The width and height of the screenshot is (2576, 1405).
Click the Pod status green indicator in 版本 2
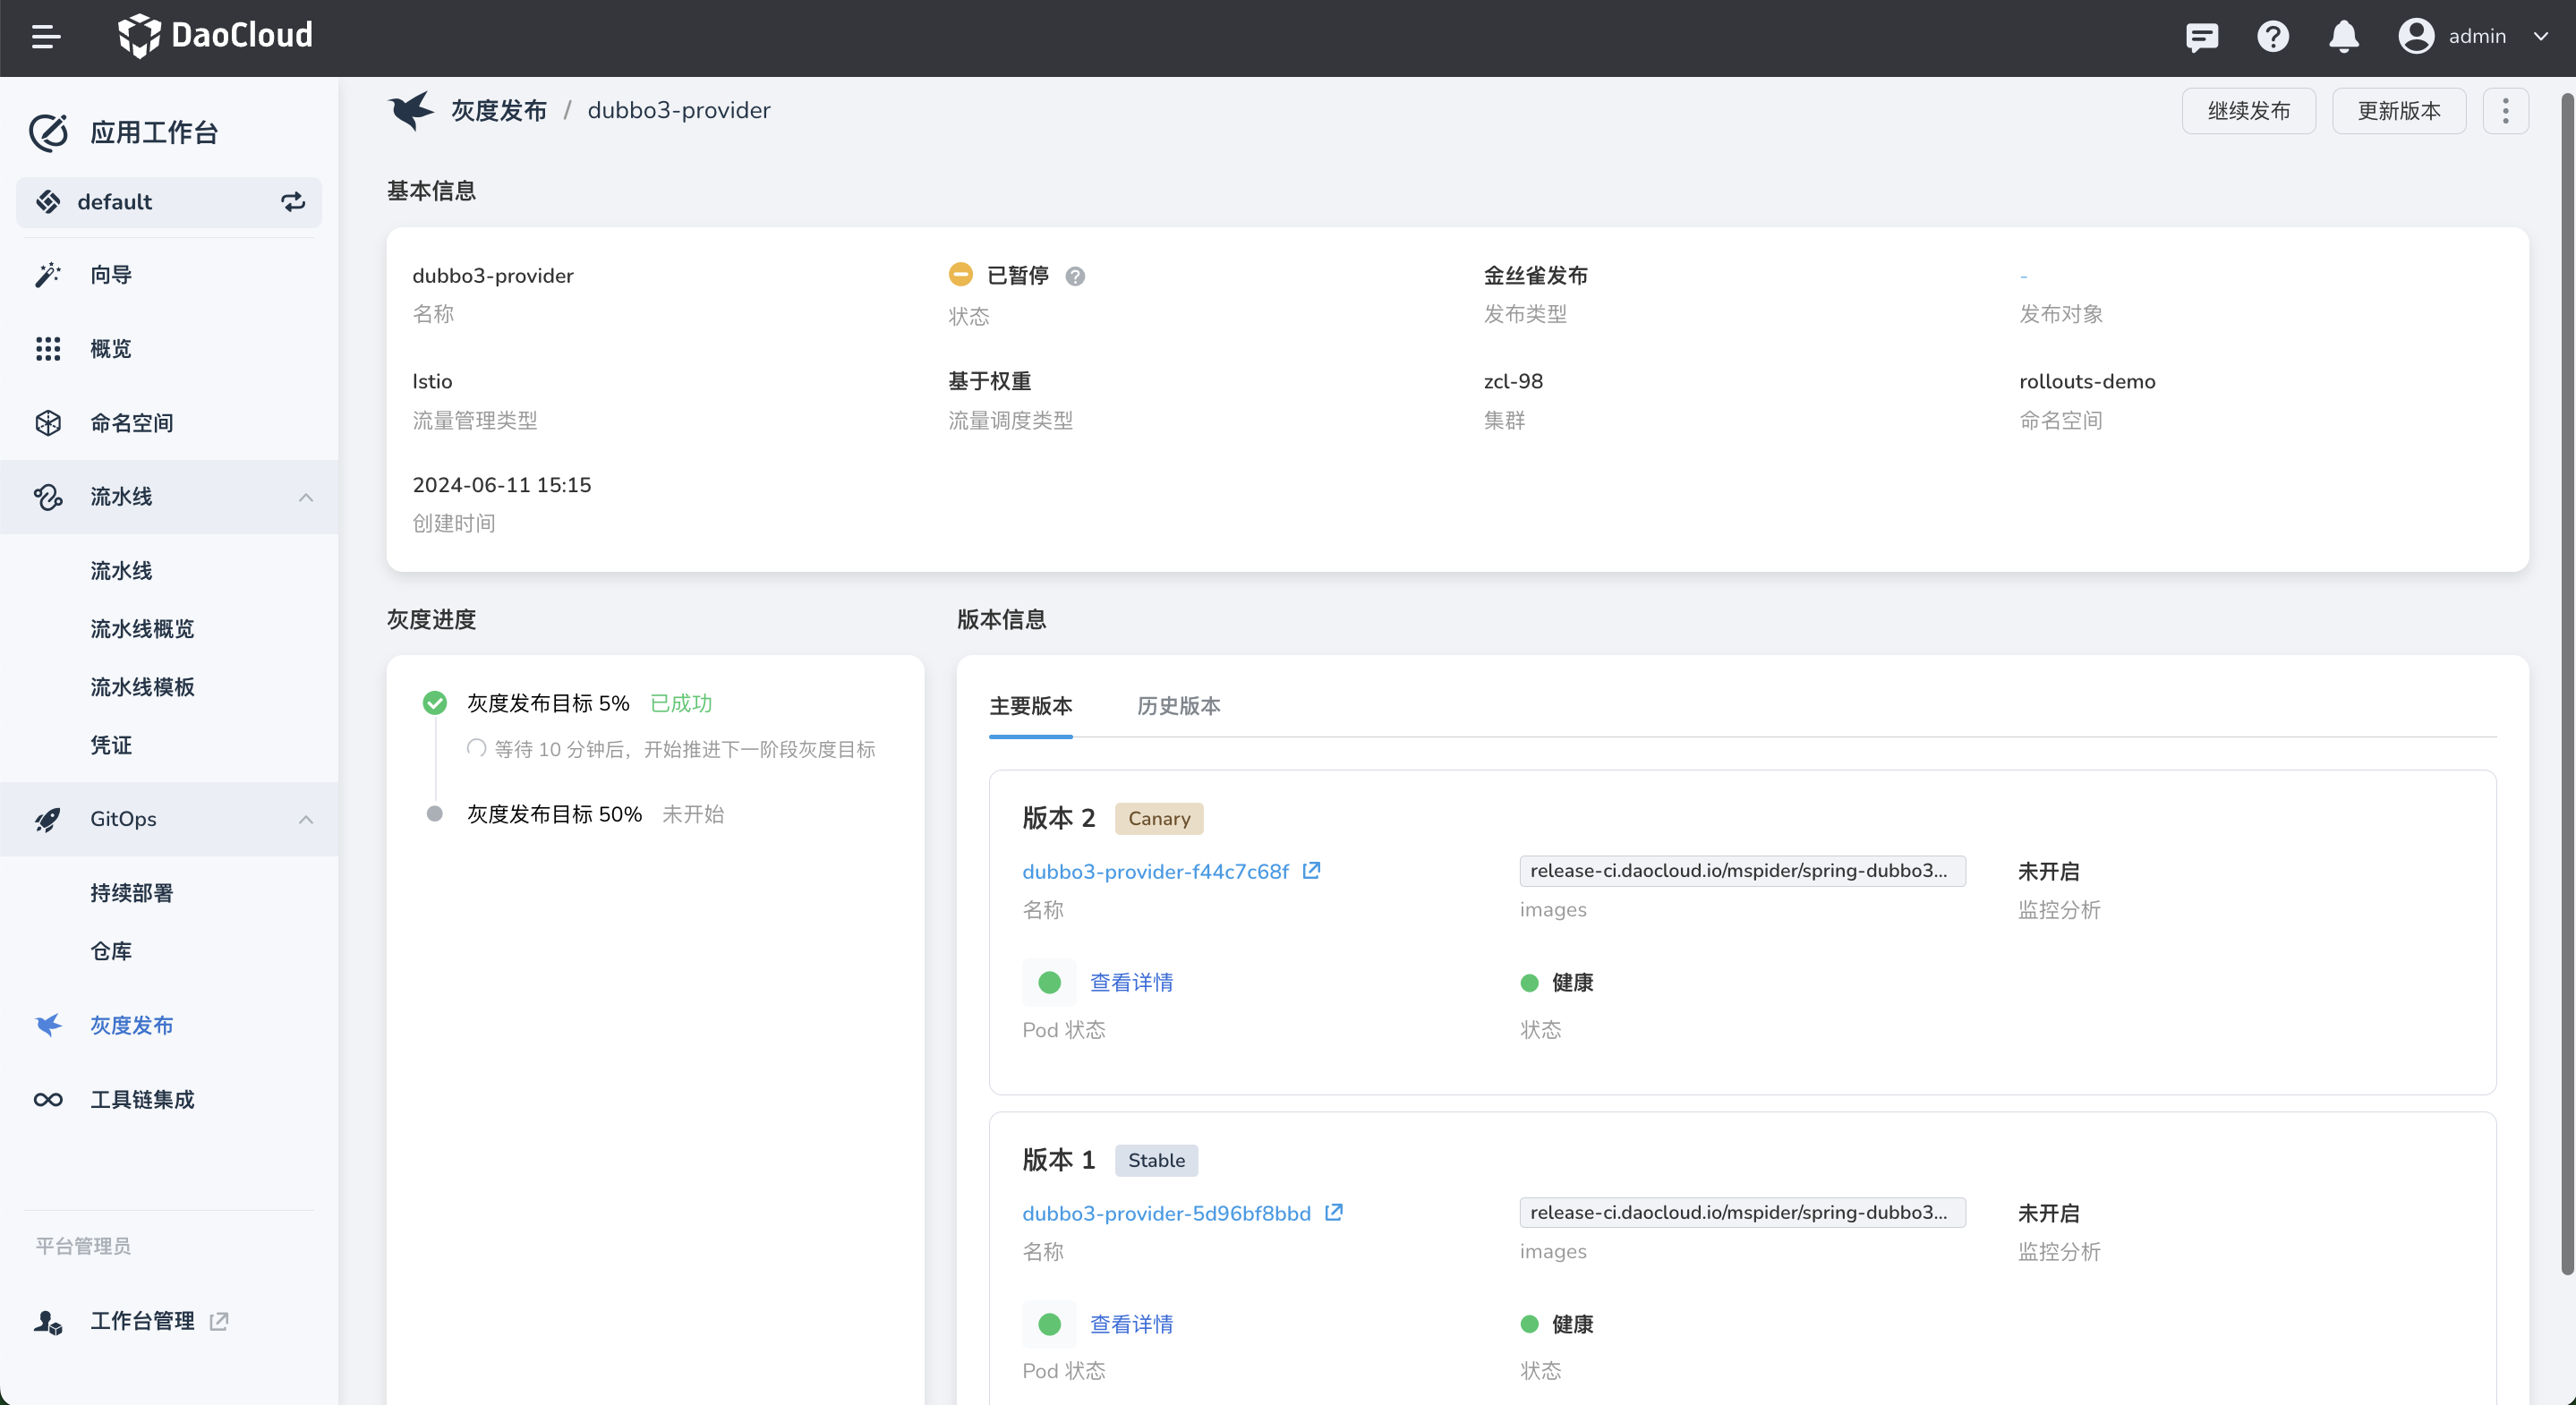point(1049,982)
